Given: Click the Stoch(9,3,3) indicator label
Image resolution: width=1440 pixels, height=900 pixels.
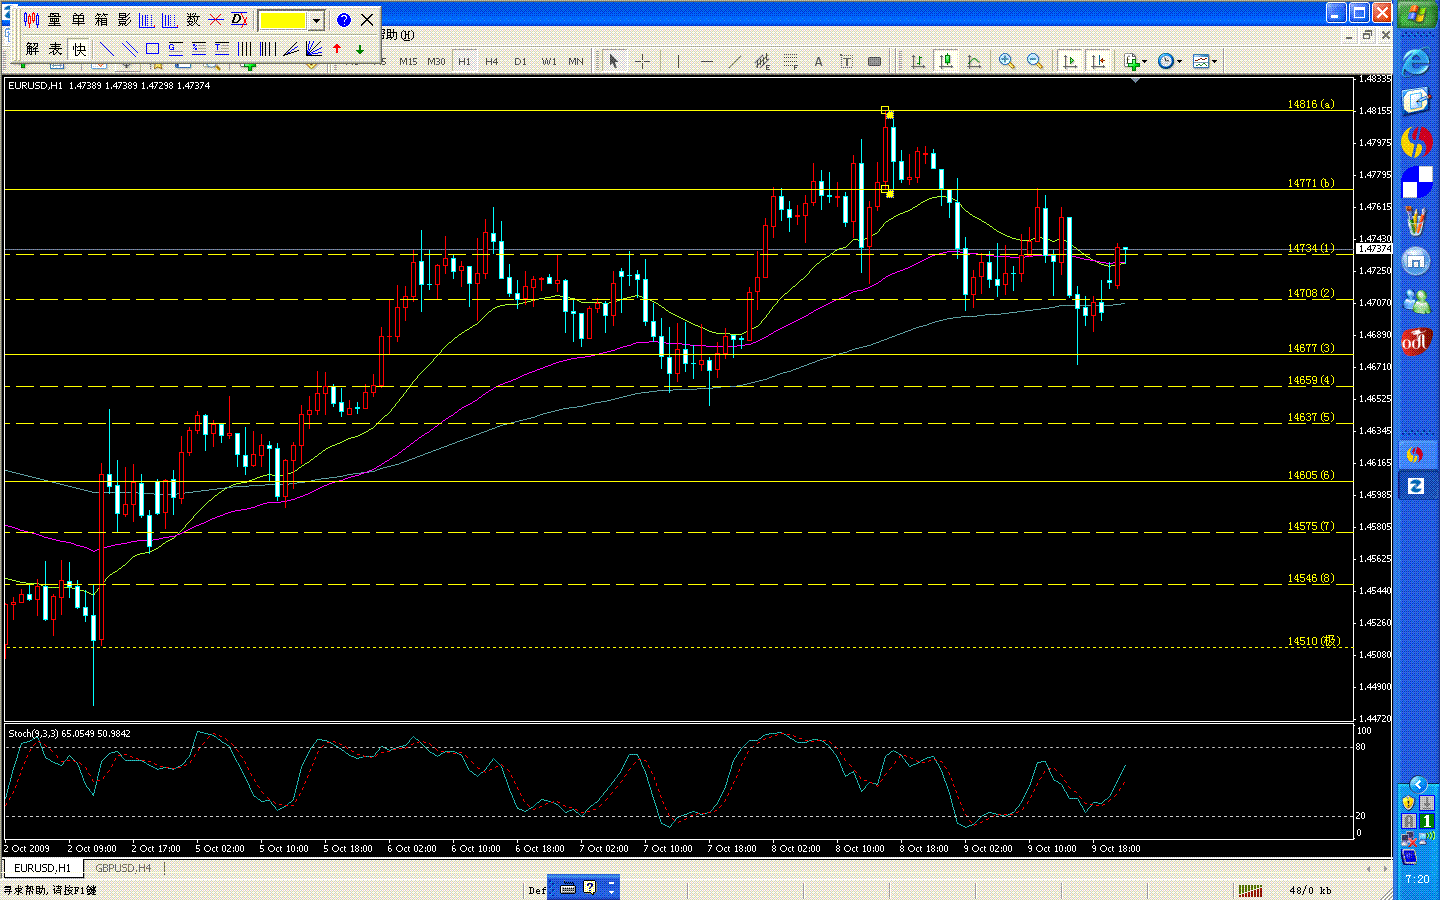Looking at the screenshot, I should click(69, 733).
